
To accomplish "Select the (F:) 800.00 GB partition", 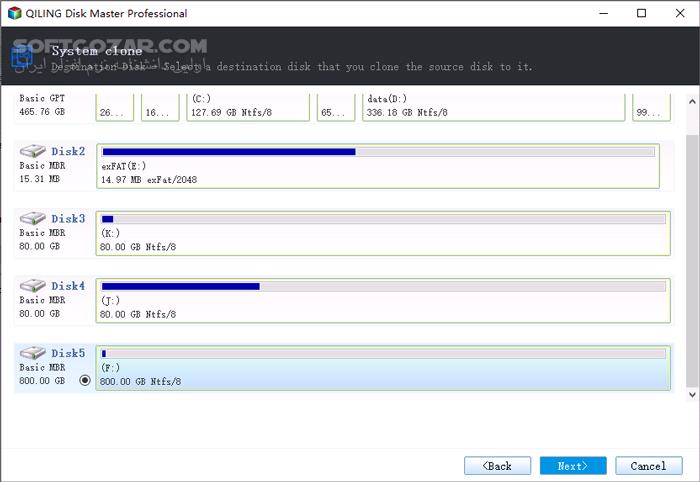I will 383,368.
